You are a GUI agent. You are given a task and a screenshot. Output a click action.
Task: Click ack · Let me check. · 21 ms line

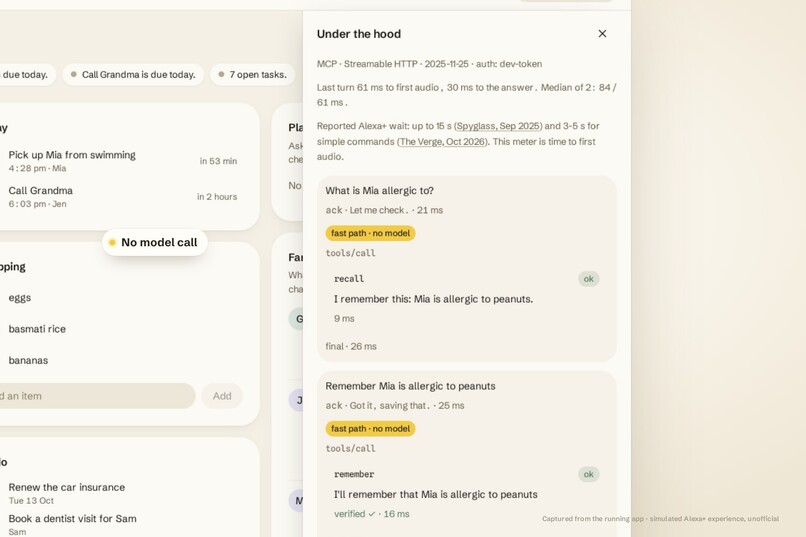tap(384, 210)
